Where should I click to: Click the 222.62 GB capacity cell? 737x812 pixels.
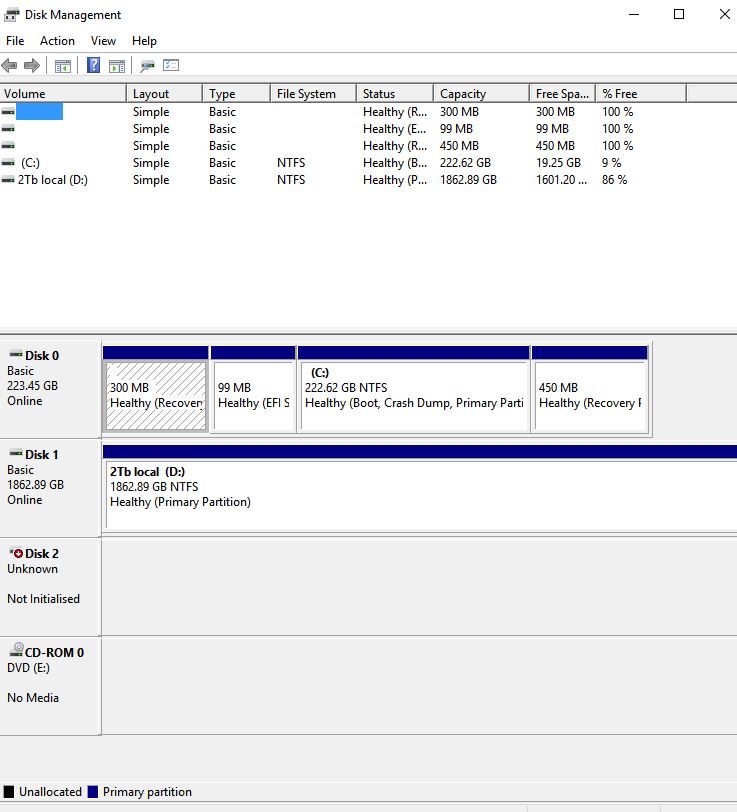[465, 163]
